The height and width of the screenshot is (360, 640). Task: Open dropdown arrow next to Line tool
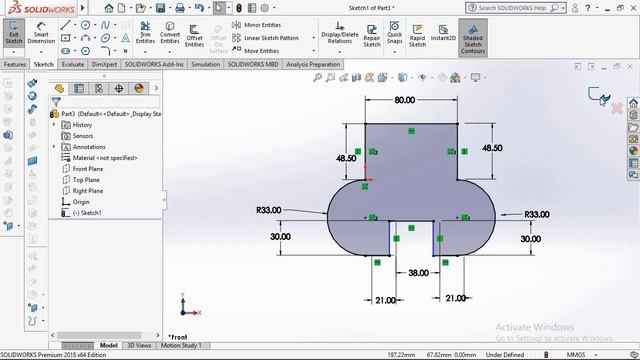coord(75,25)
